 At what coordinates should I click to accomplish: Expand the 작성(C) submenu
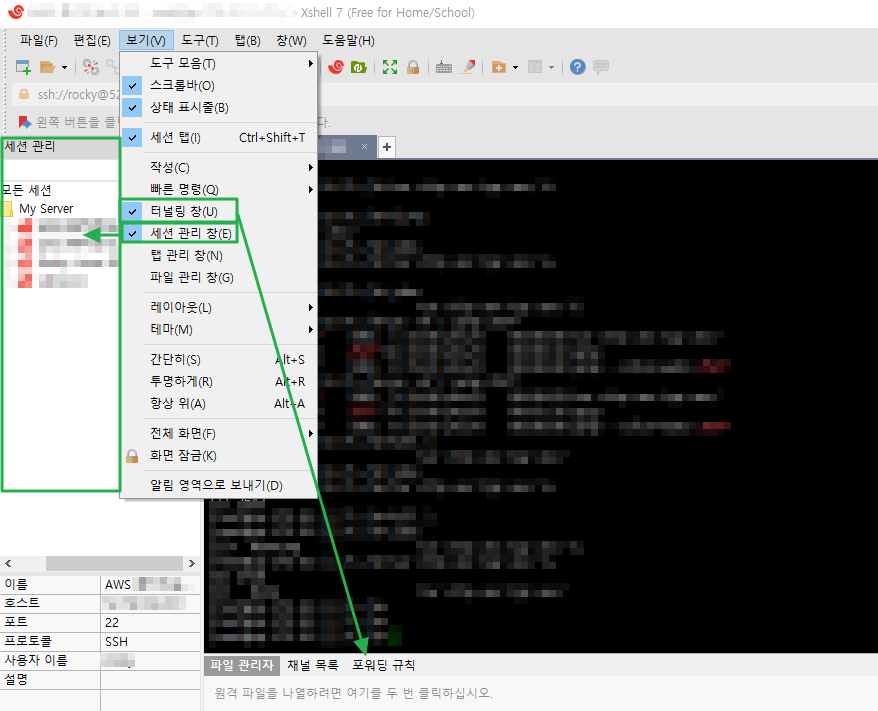click(x=219, y=167)
